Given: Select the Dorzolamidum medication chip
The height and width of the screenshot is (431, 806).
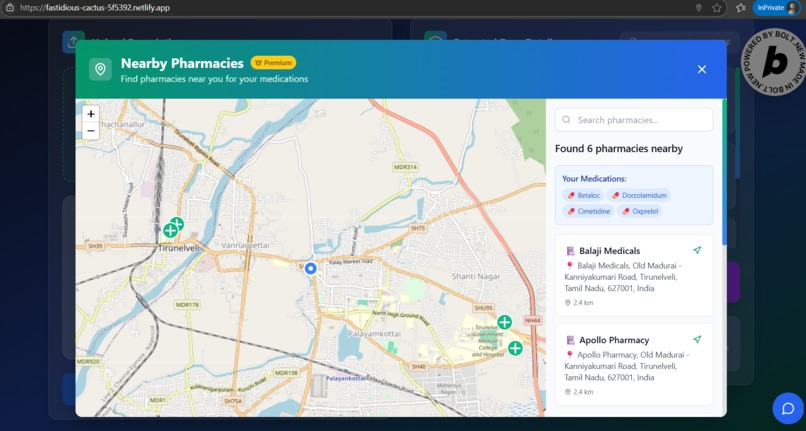Looking at the screenshot, I should pos(639,195).
